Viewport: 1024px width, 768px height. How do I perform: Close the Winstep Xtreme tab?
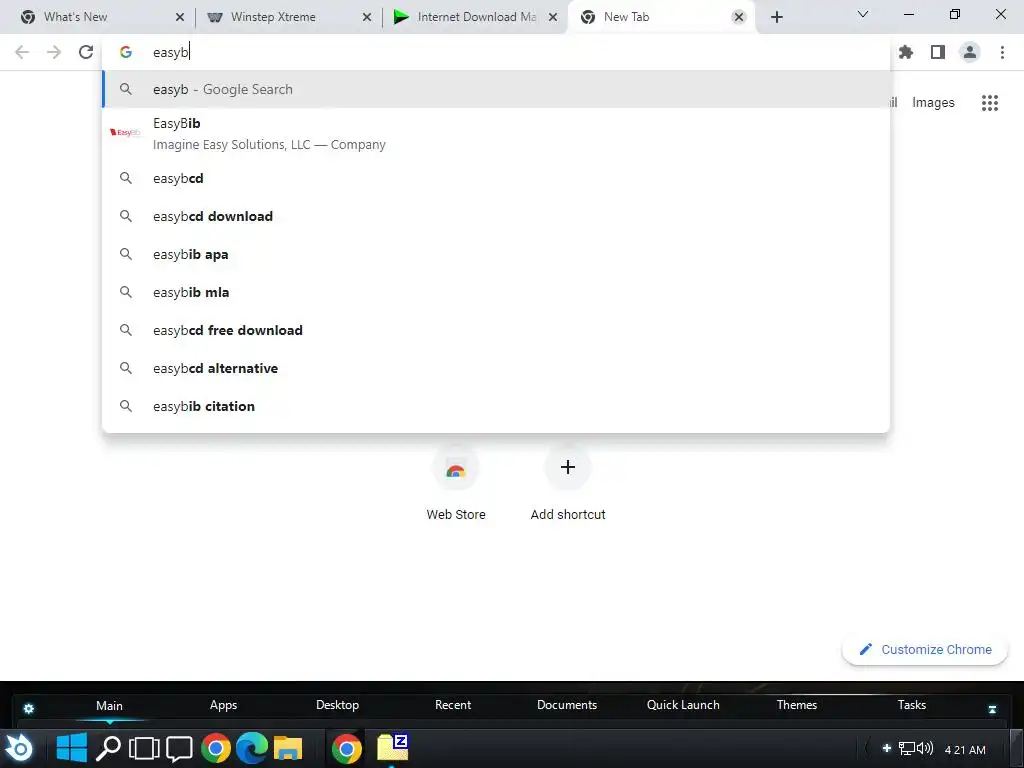(x=367, y=17)
